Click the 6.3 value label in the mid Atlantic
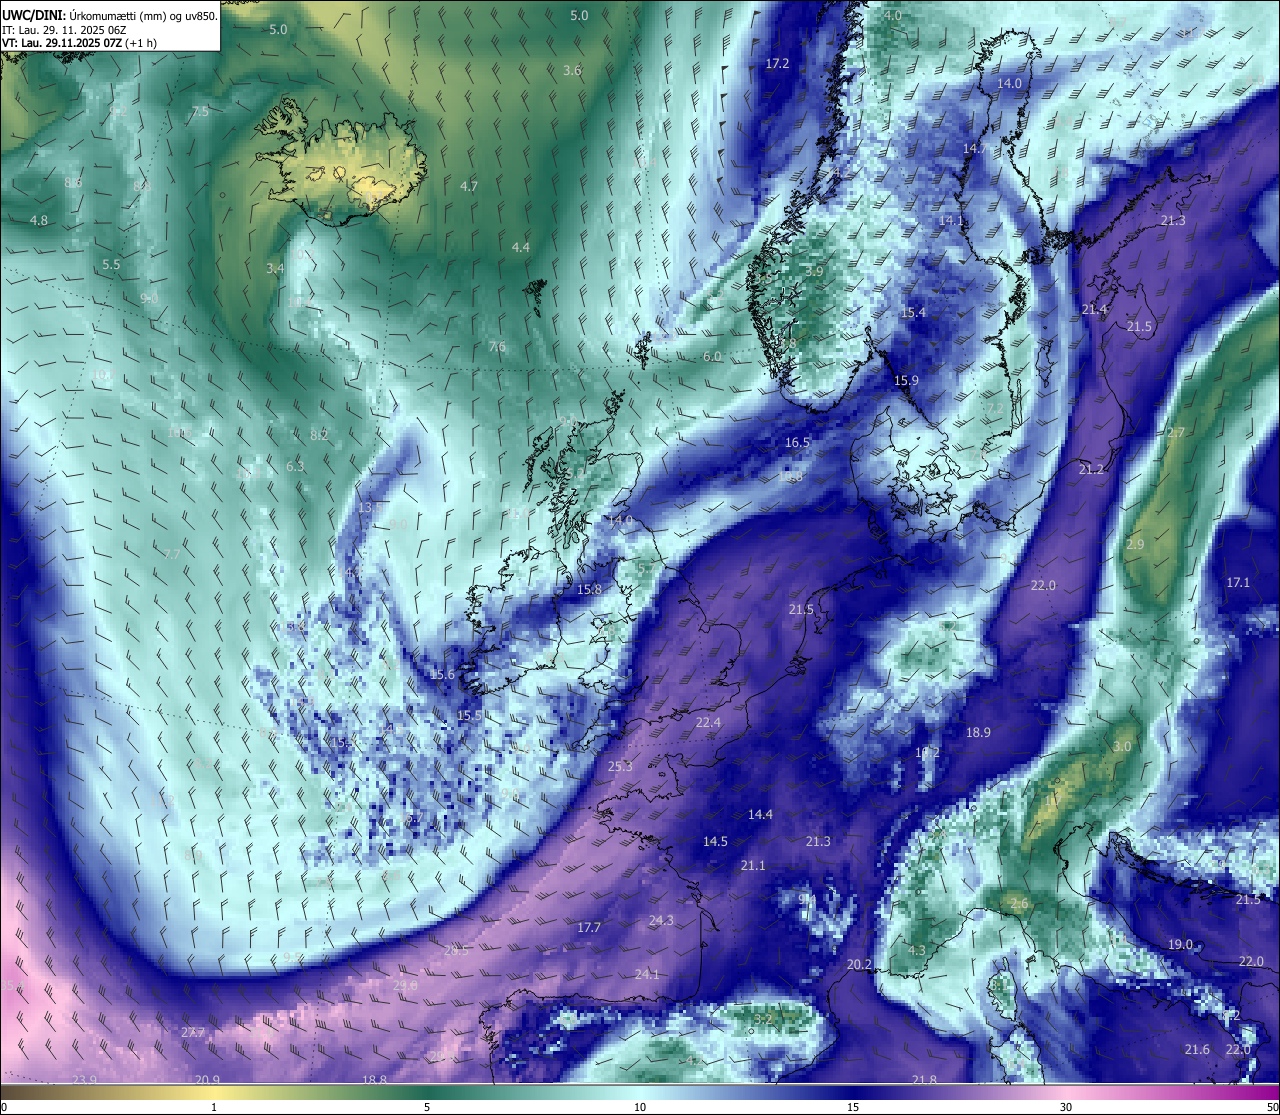1280x1115 pixels. click(x=295, y=467)
